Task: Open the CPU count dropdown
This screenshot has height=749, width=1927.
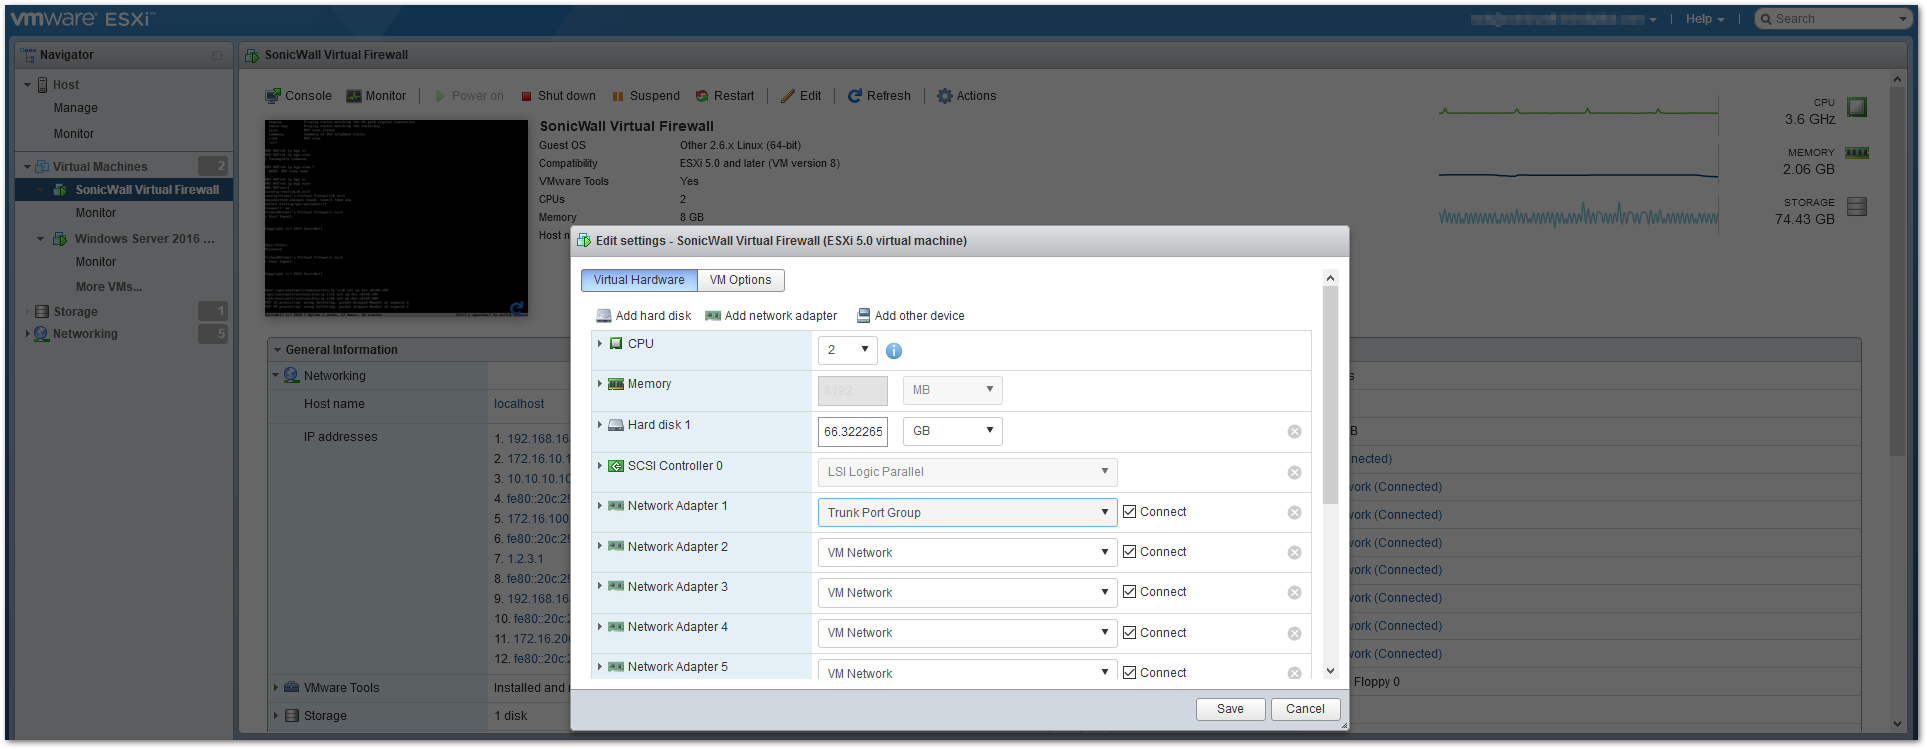Action: pyautogui.click(x=847, y=350)
